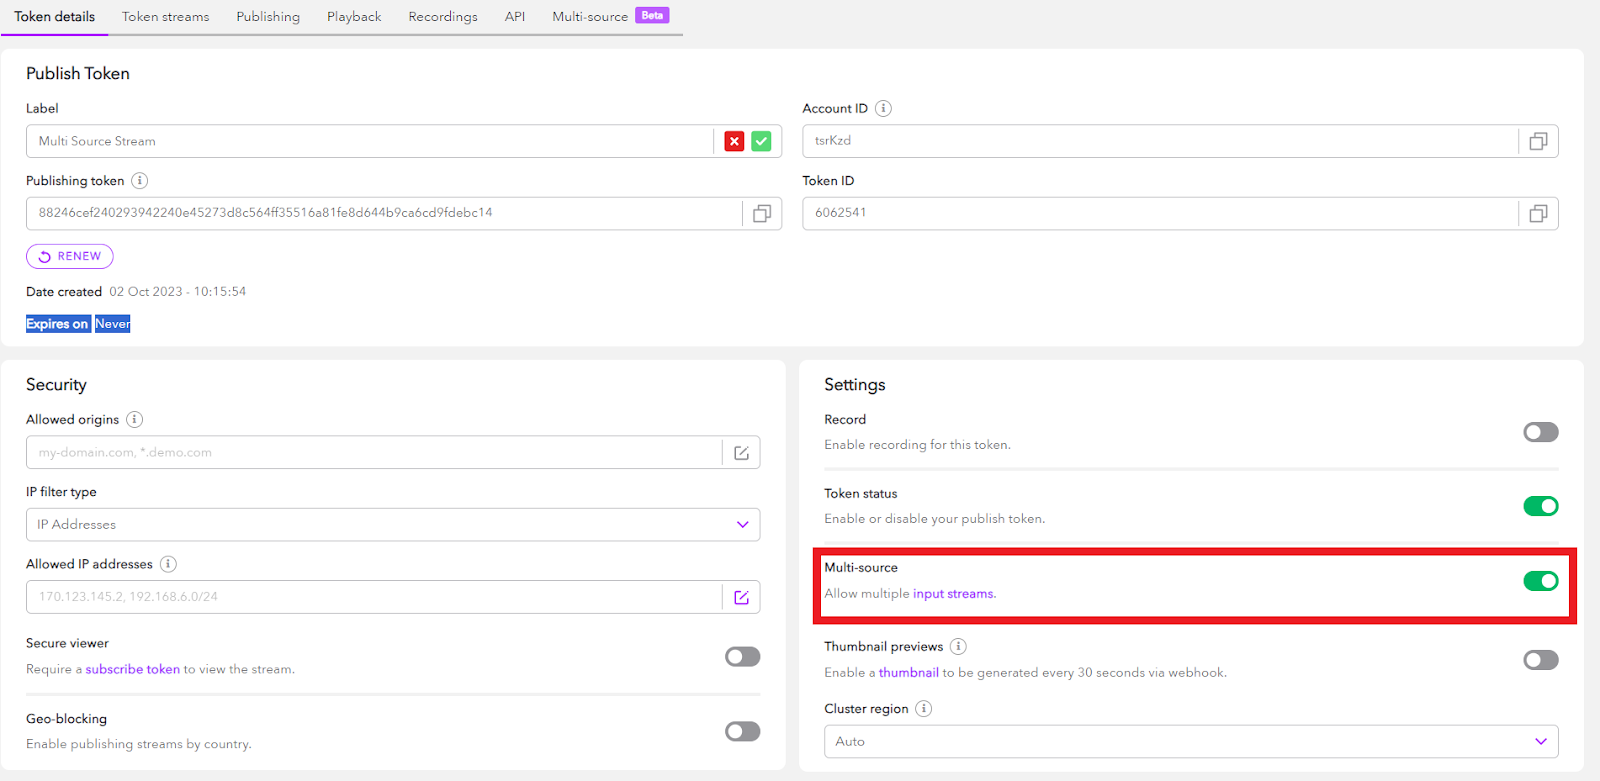Click into the Label text field
Viewport: 1600px width, 781px height.
(x=370, y=142)
